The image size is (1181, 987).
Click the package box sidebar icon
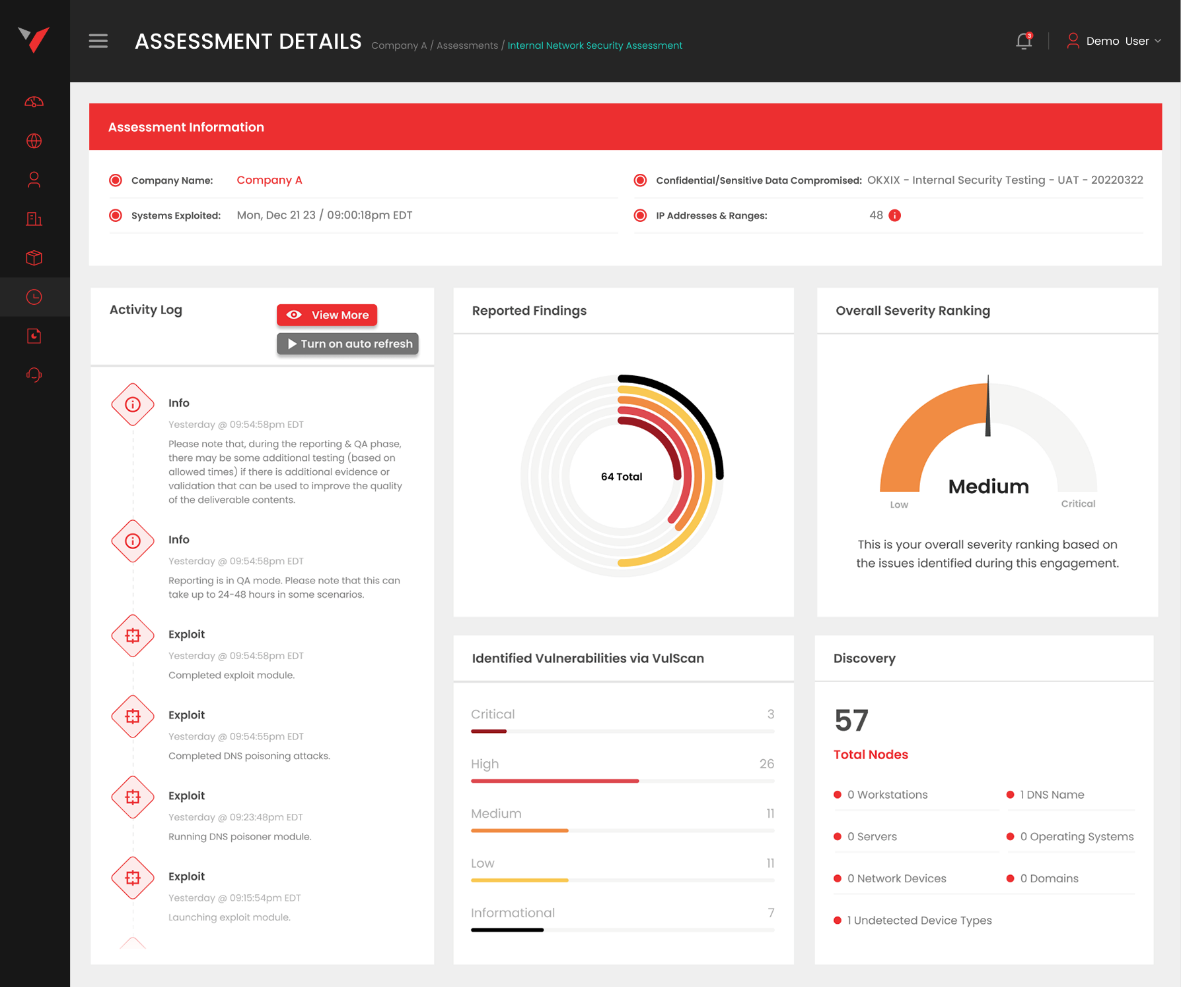pyautogui.click(x=34, y=258)
